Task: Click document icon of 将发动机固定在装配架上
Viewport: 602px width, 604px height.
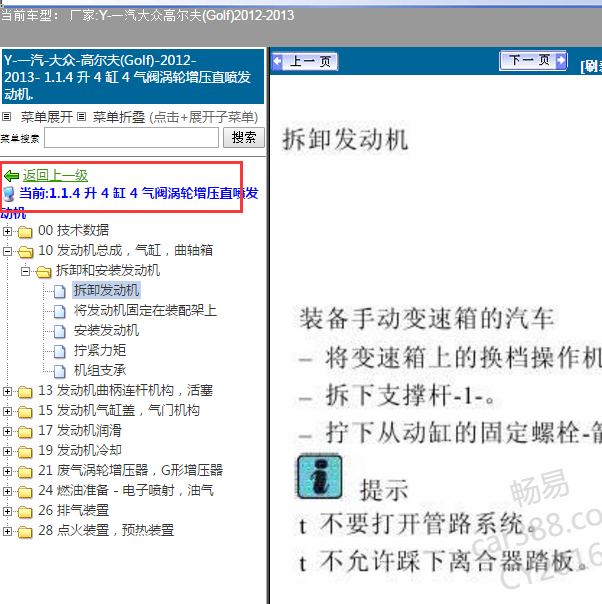Action: (59, 311)
